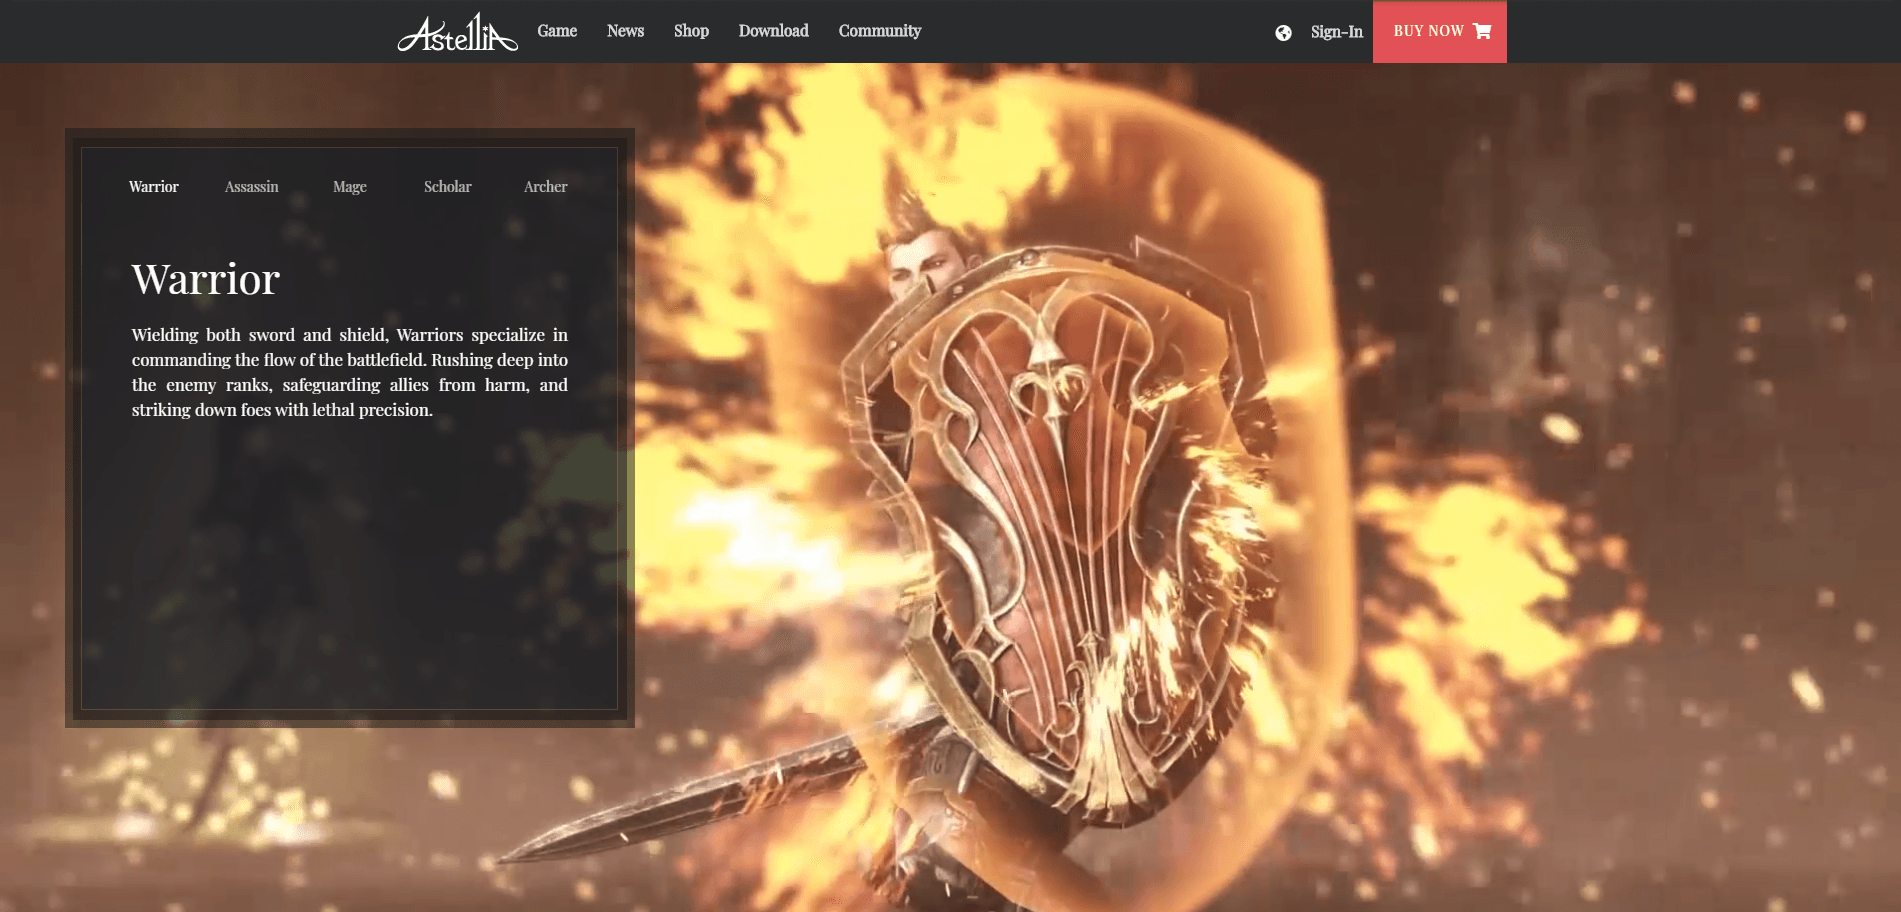Image resolution: width=1901 pixels, height=912 pixels.
Task: Click the Warrior heading text
Action: pyautogui.click(x=206, y=279)
